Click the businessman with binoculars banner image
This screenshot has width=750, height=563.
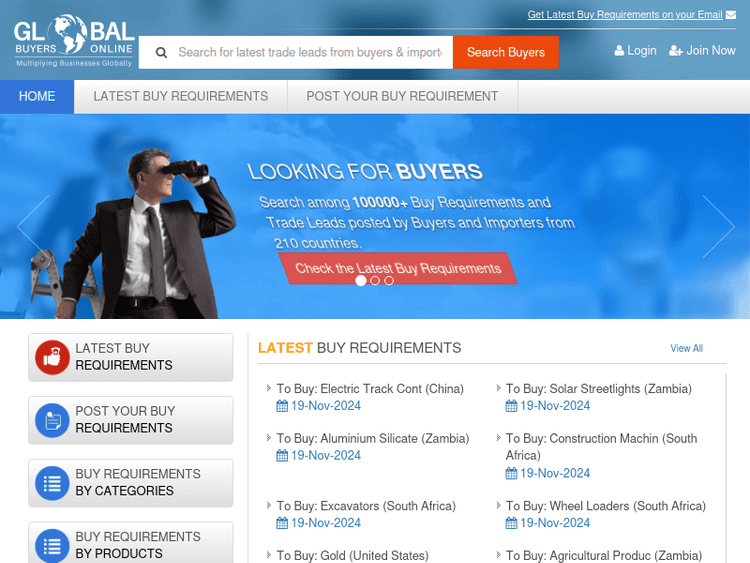point(135,234)
